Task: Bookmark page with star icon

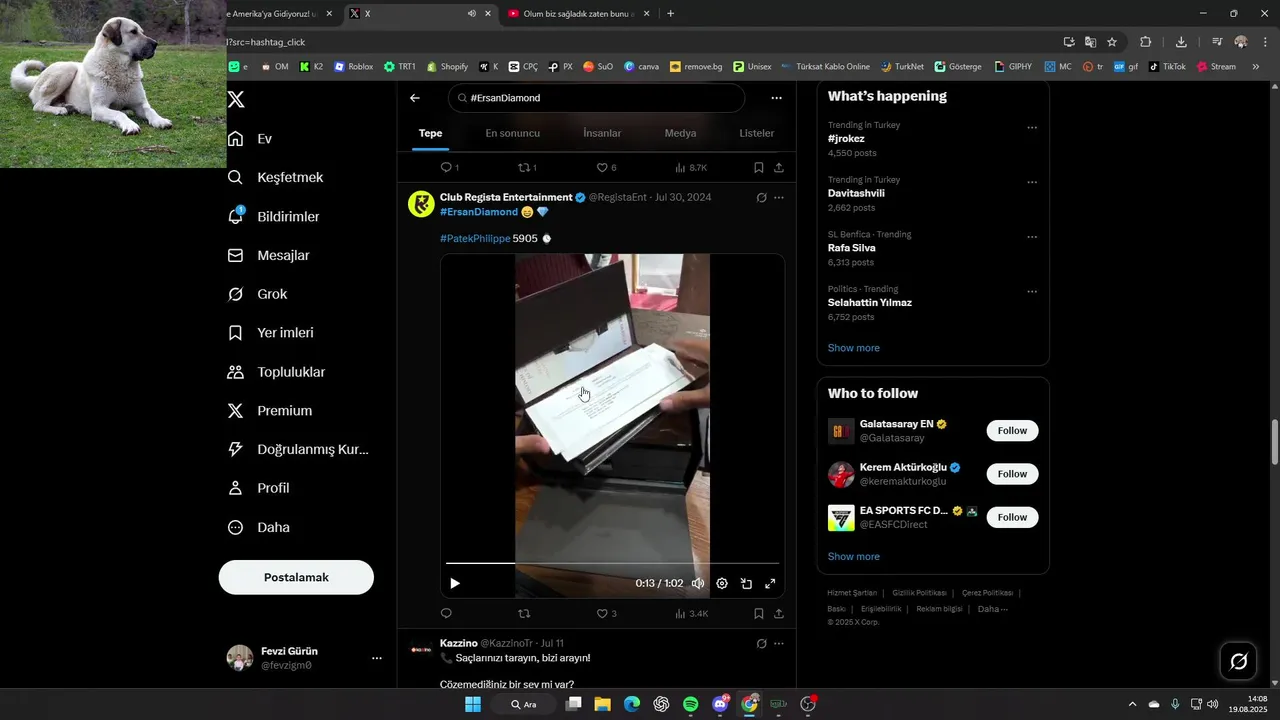Action: tap(1112, 42)
